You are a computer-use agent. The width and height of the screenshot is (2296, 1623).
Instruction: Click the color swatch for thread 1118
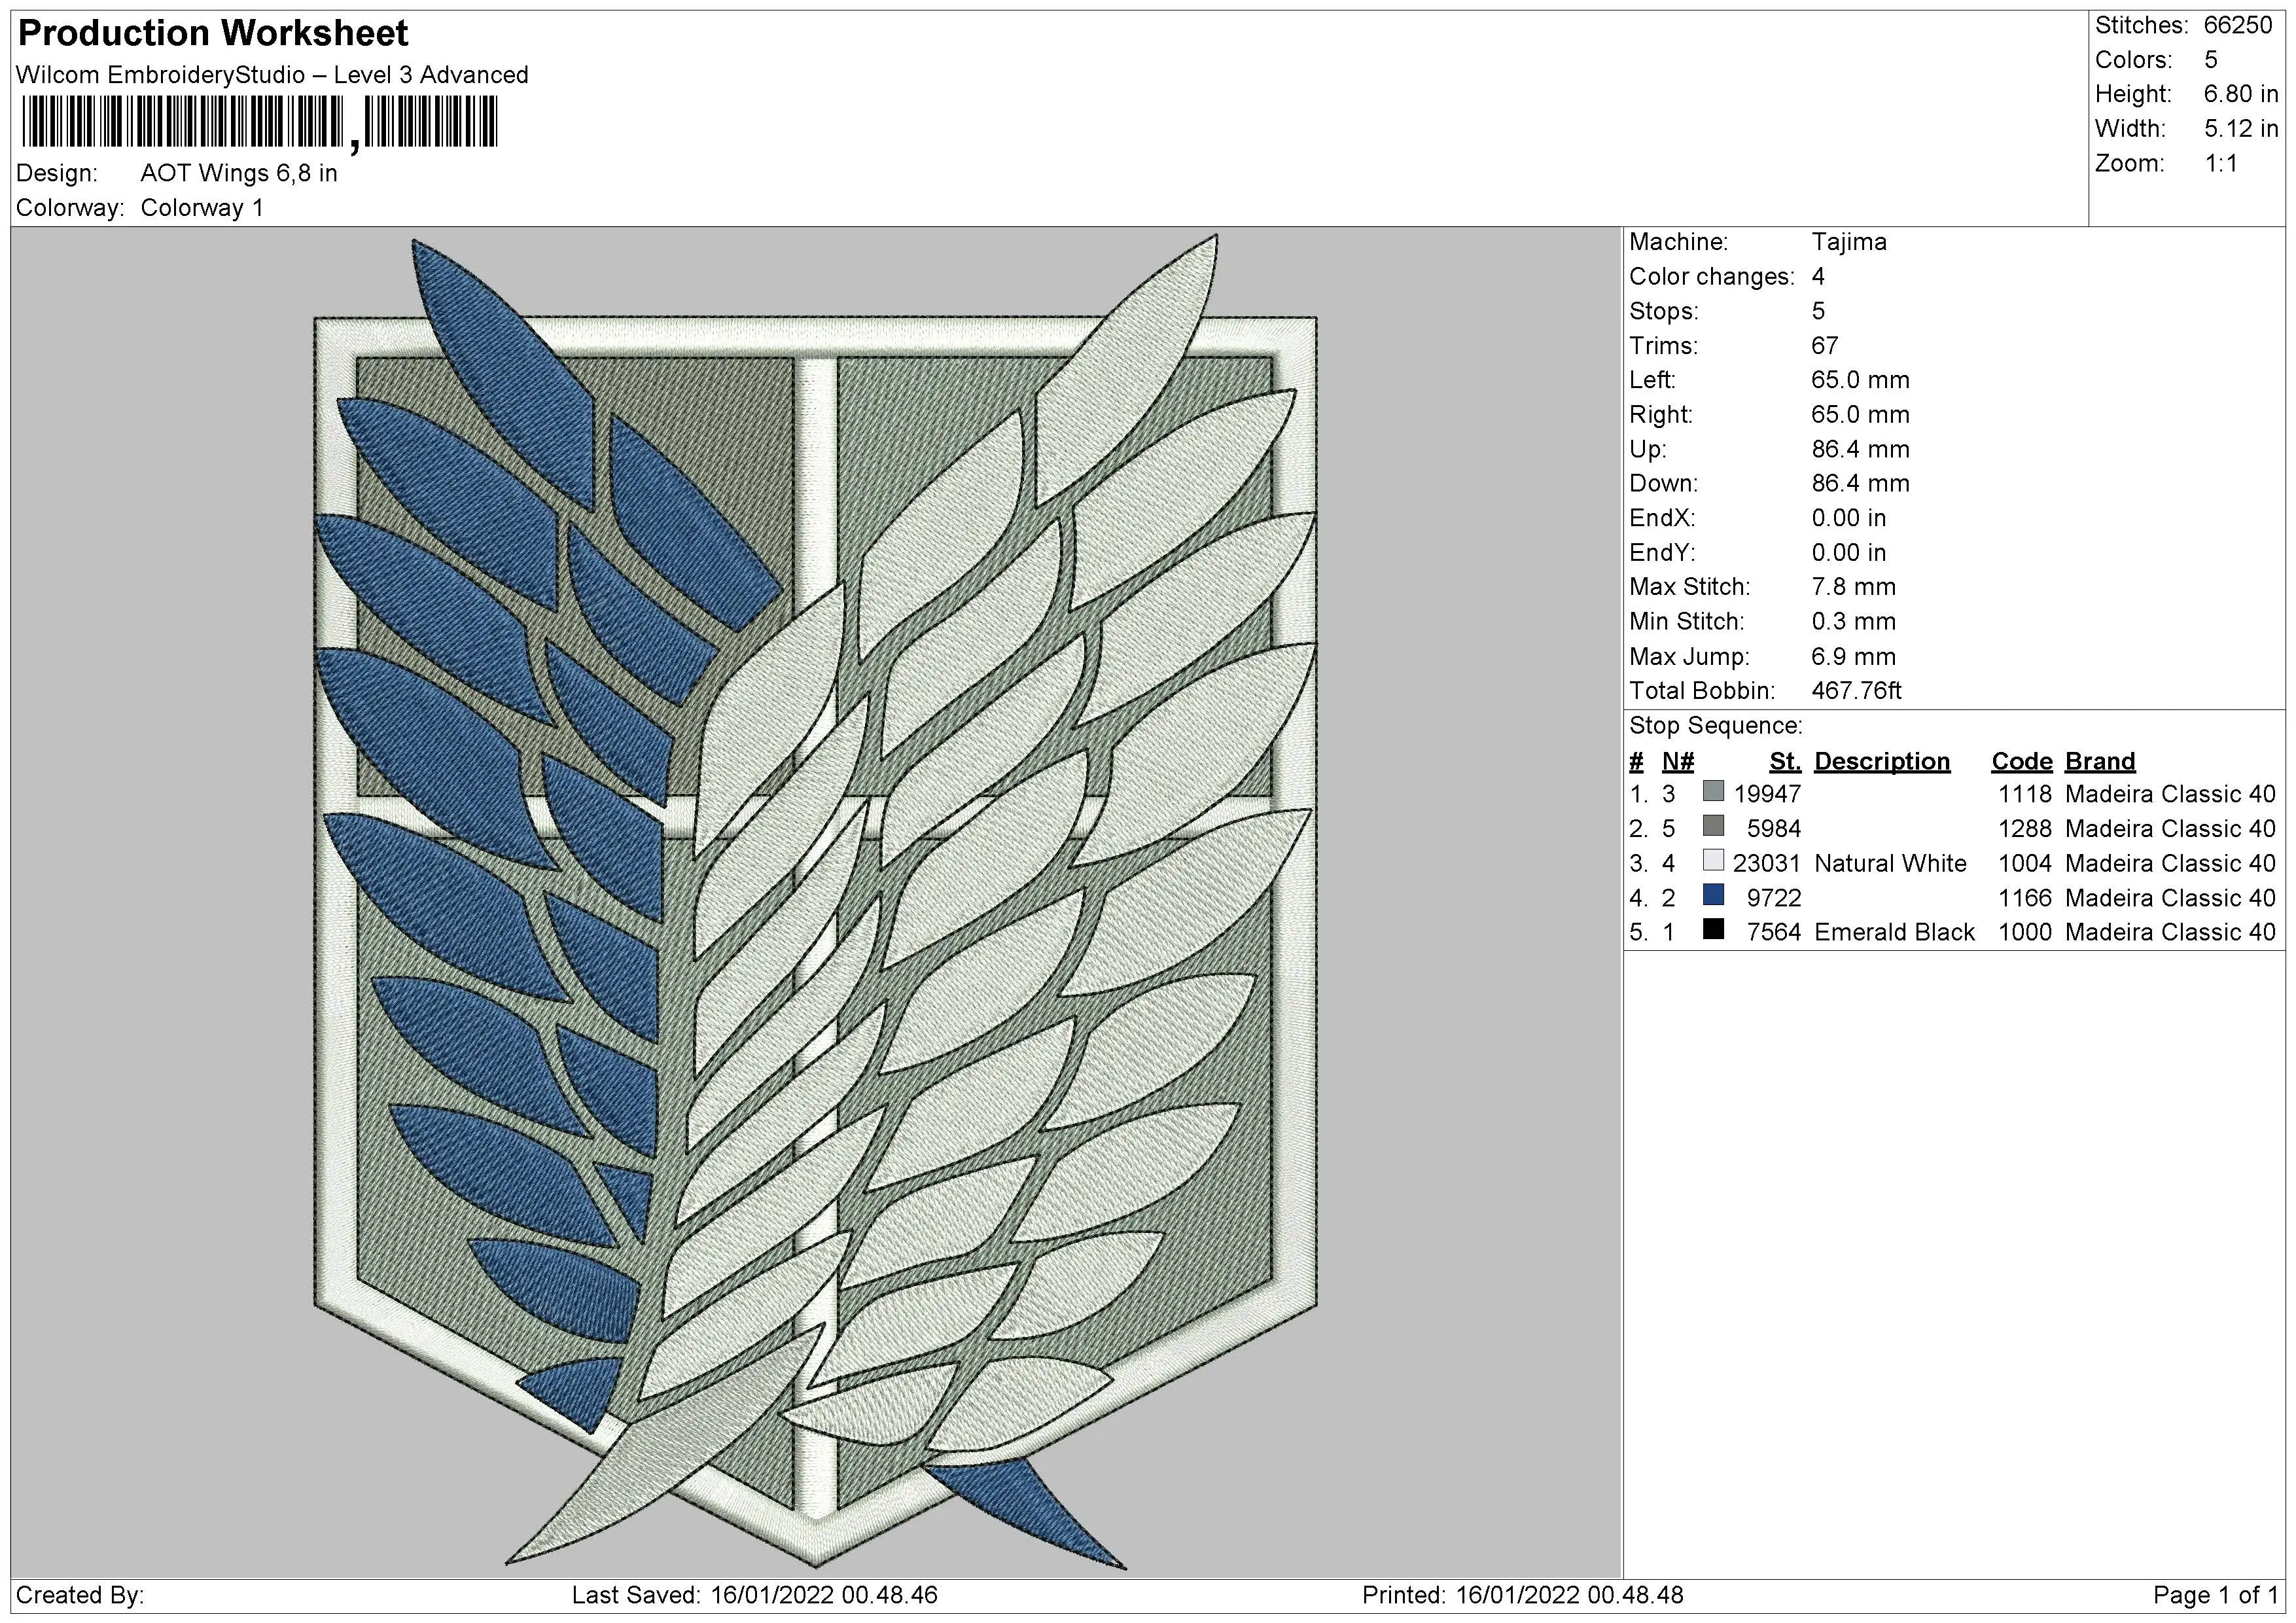(x=1713, y=792)
